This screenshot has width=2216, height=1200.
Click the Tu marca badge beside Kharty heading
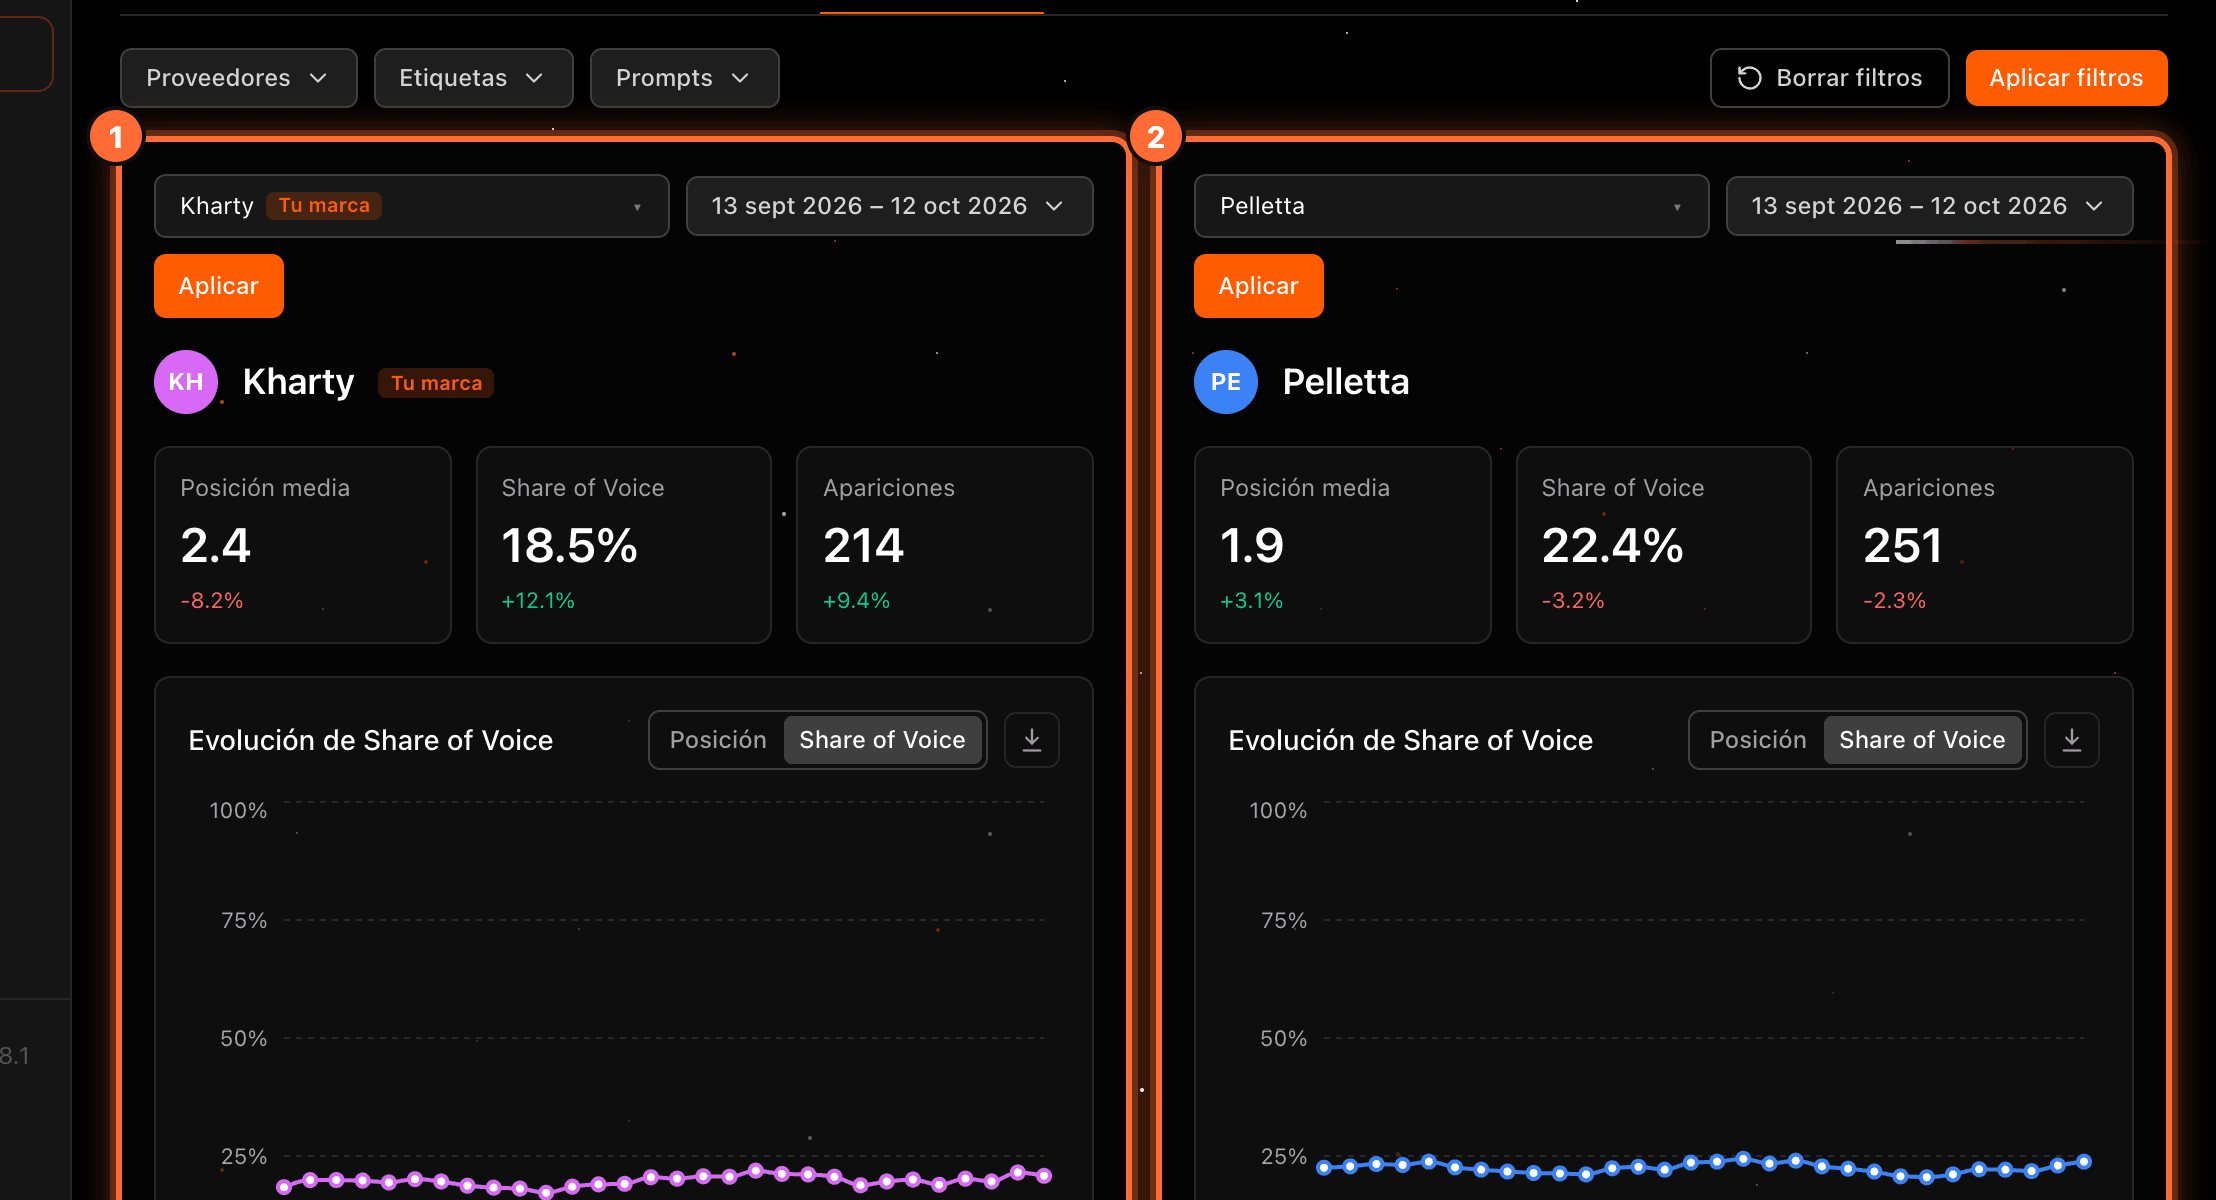[436, 383]
